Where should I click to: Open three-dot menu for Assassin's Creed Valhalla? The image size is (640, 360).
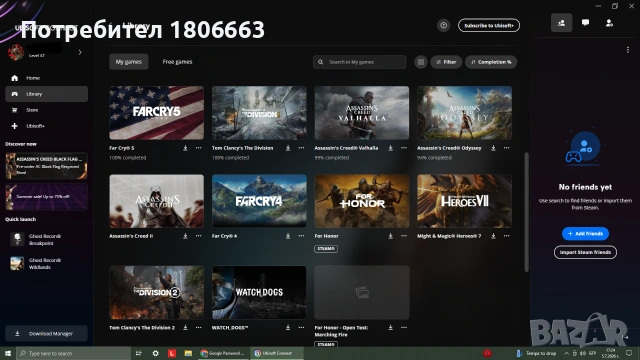click(404, 148)
